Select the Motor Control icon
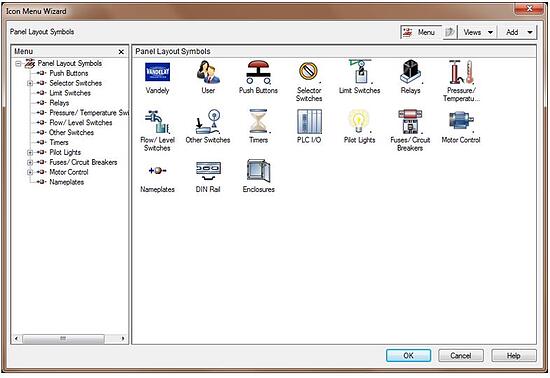Image resolution: width=550 pixels, height=378 pixels. (461, 121)
